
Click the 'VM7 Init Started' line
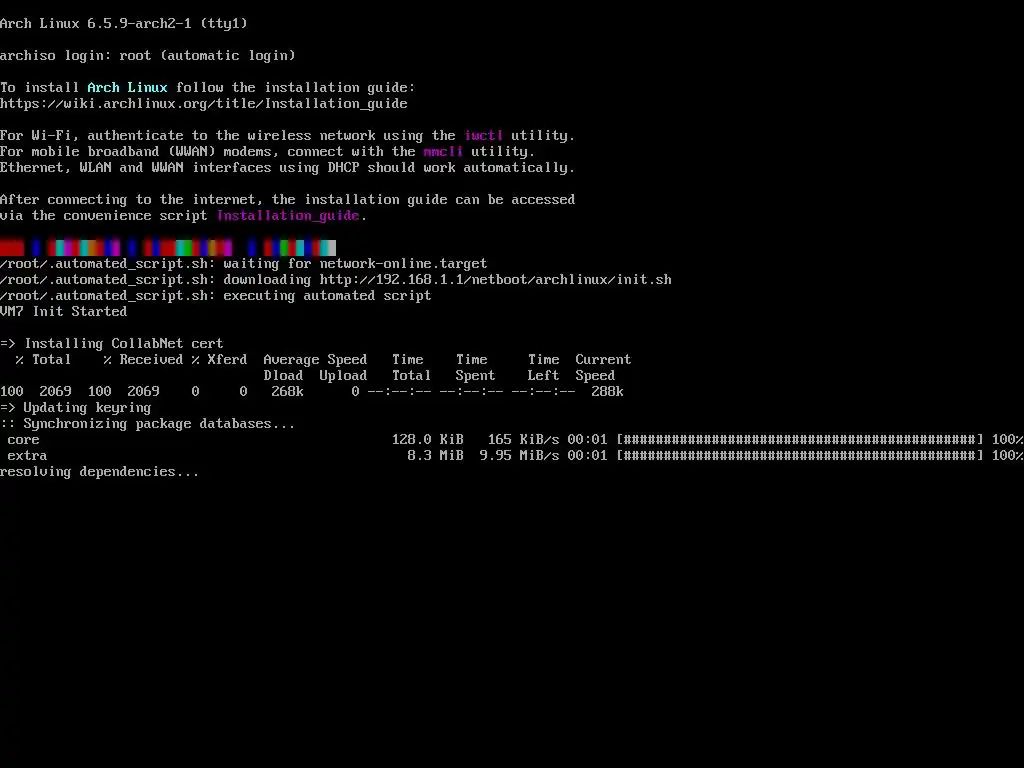click(63, 312)
